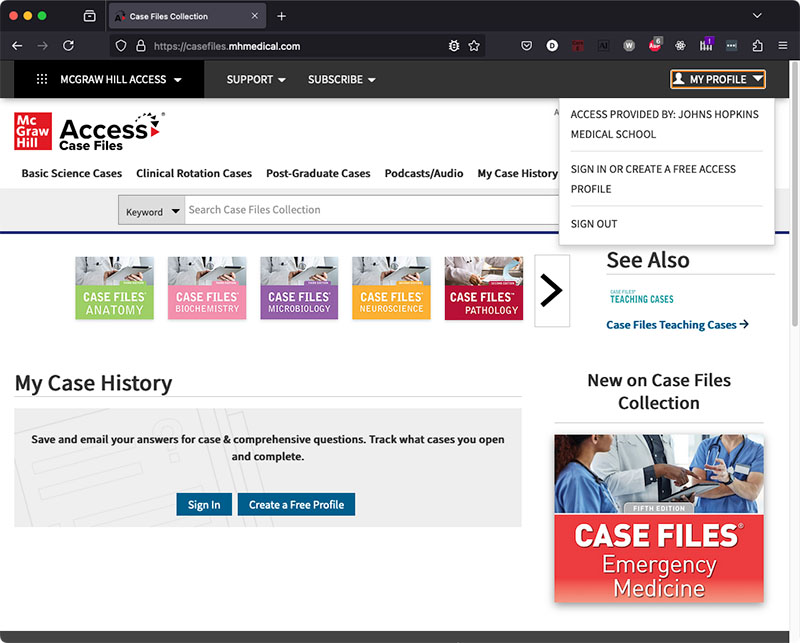The width and height of the screenshot is (800, 643).
Task: Open the Case Files Pathology book cover
Action: 484,288
